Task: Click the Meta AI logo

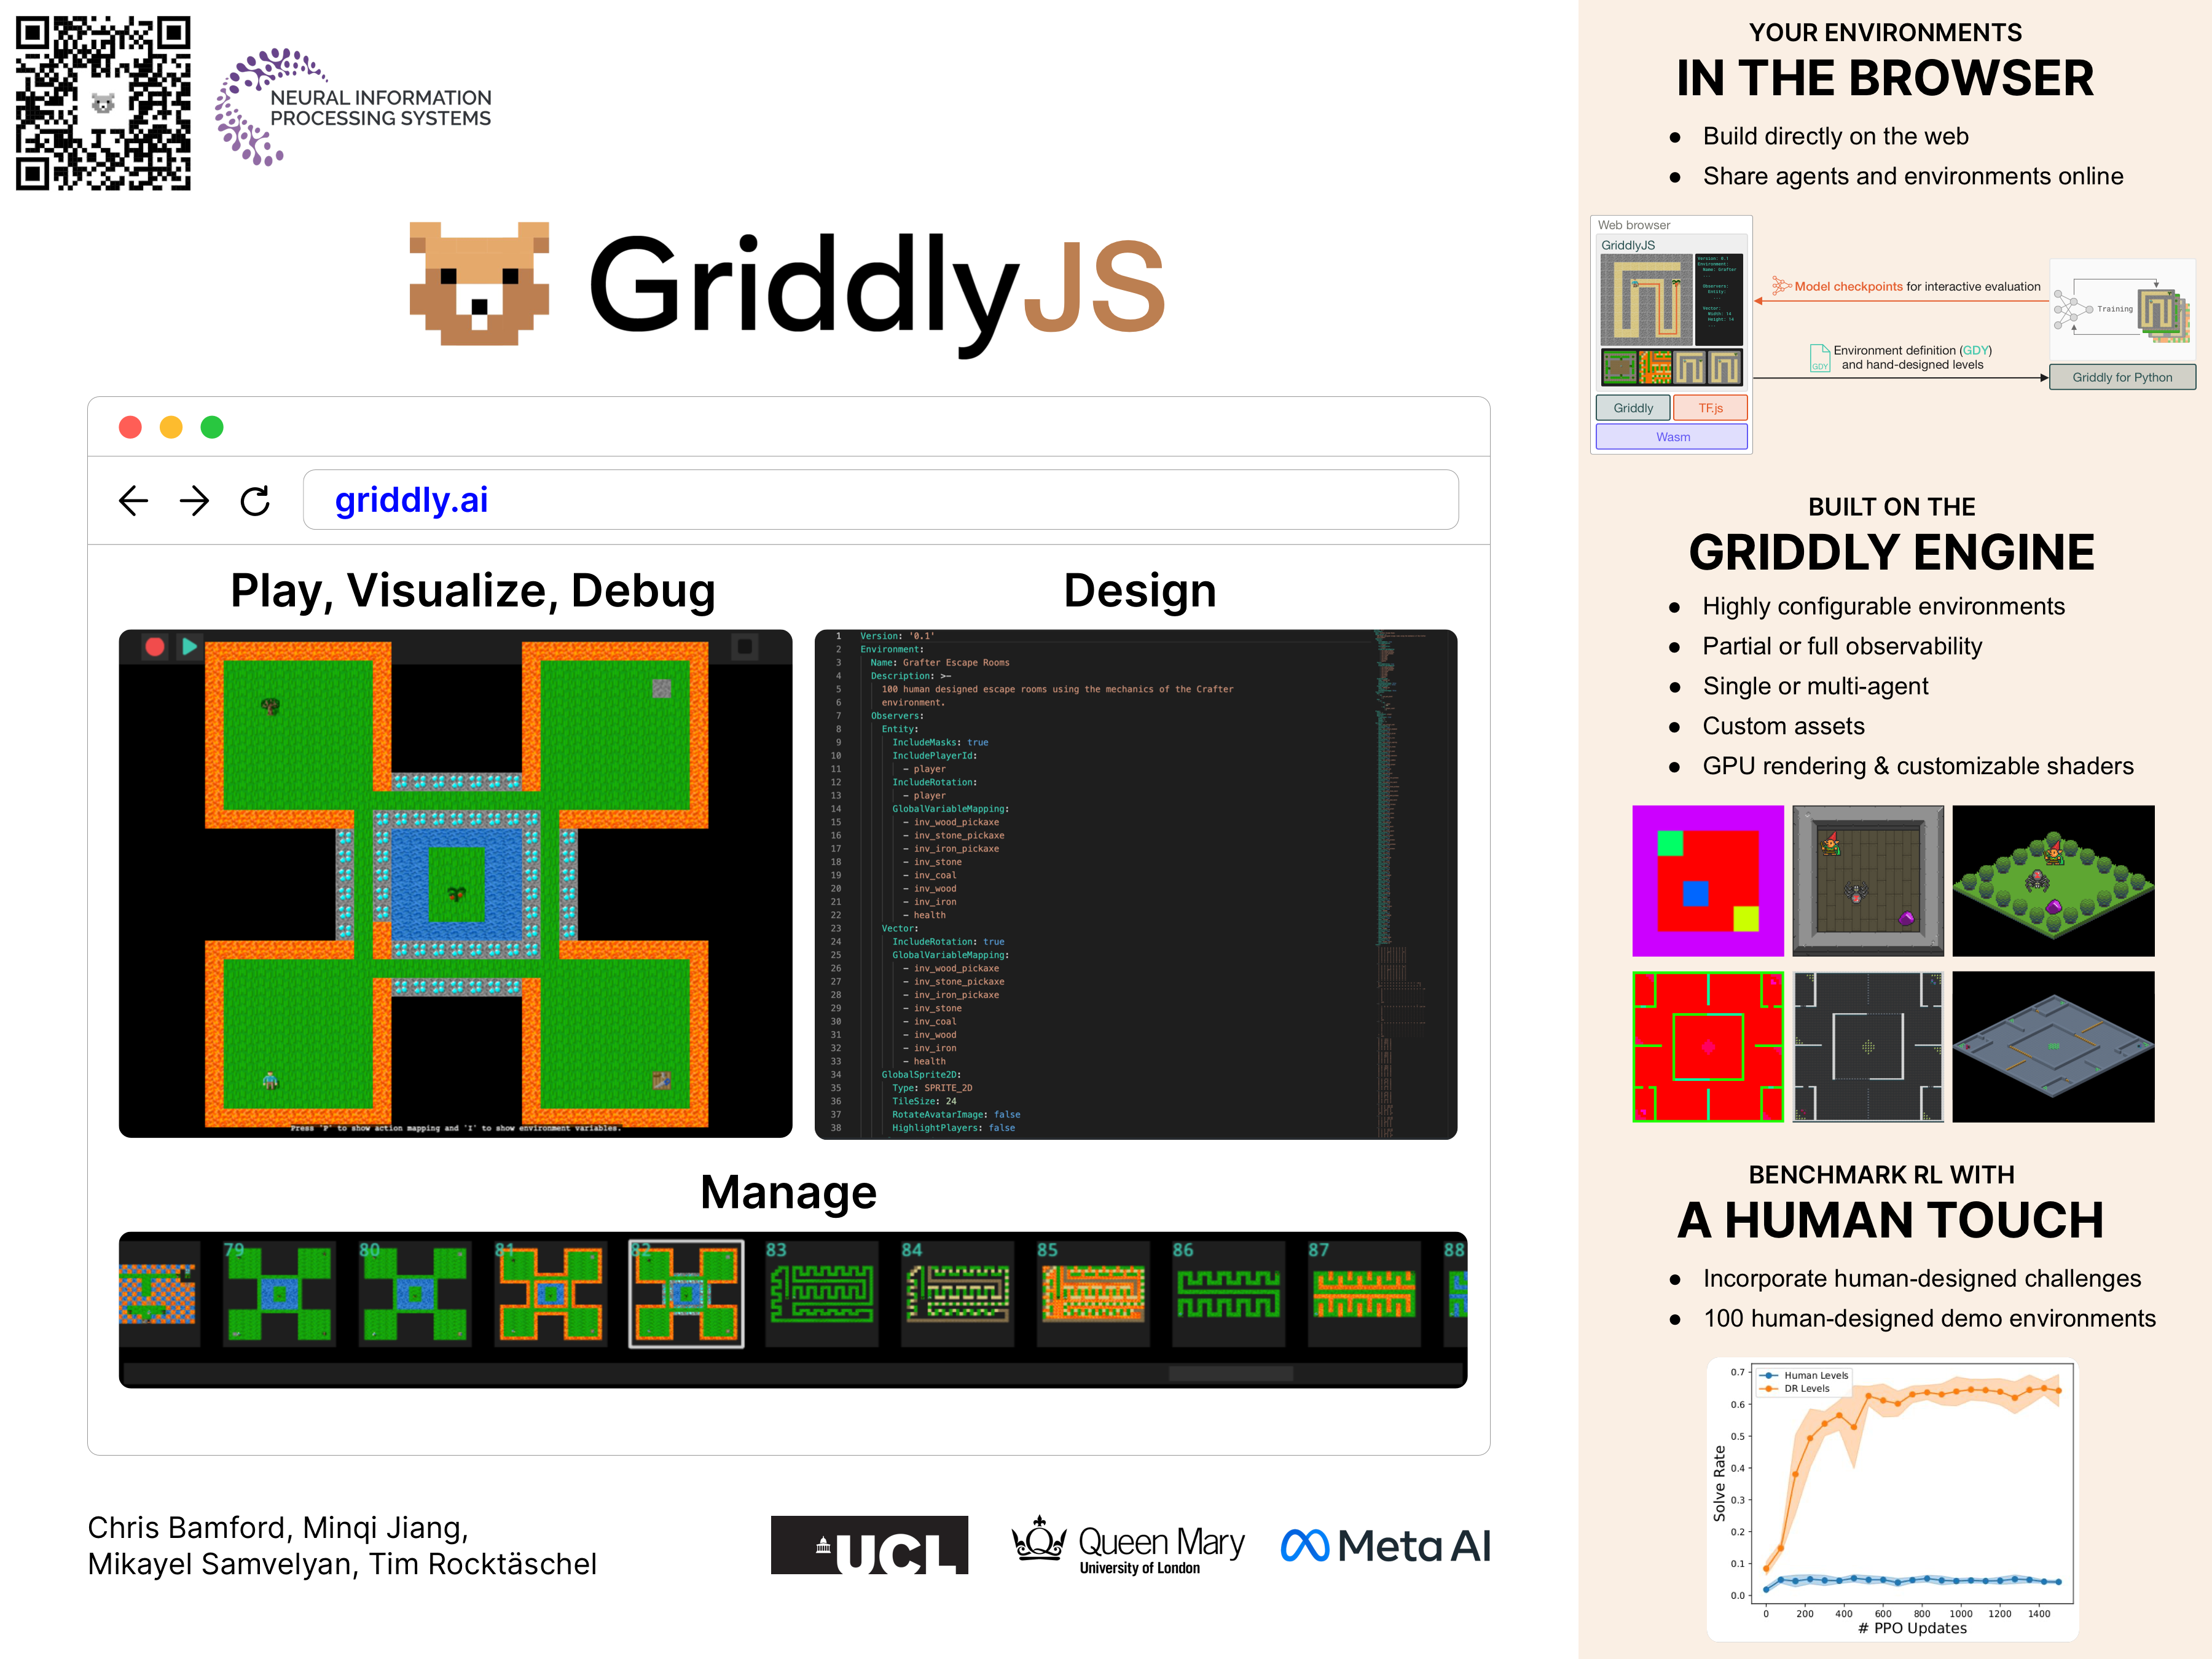Action: click(x=1385, y=1546)
